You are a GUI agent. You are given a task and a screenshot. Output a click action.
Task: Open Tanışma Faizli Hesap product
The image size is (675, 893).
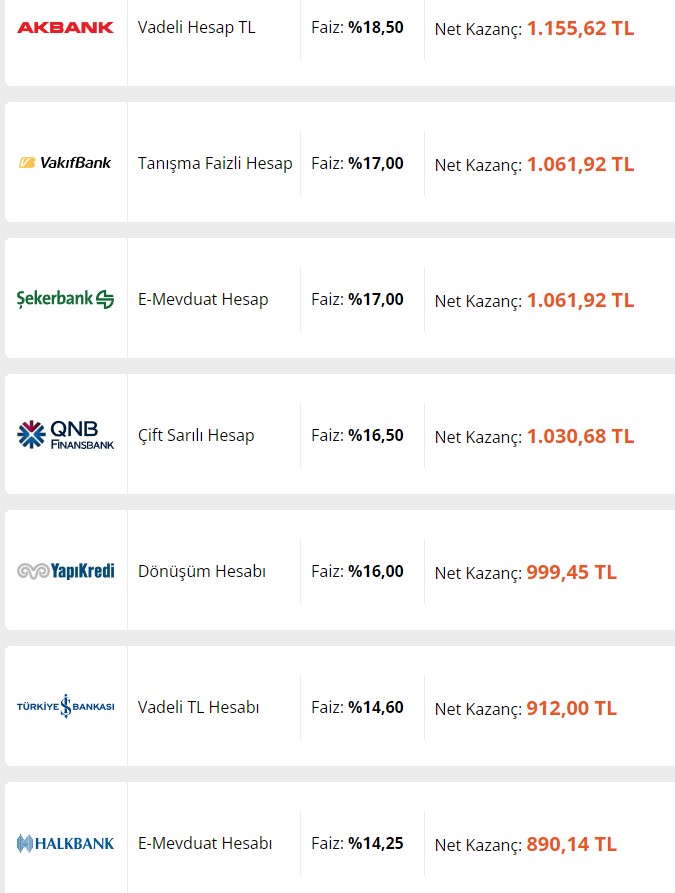pyautogui.click(x=215, y=163)
